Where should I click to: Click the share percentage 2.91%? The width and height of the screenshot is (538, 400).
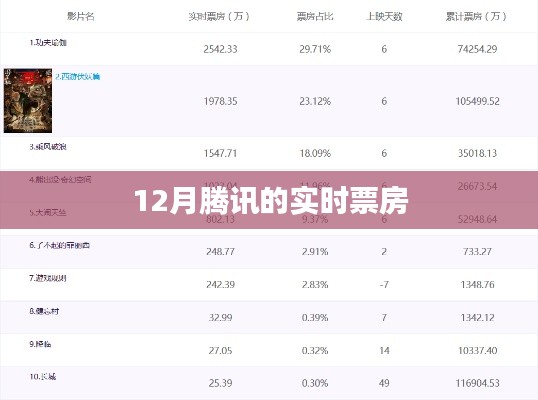pos(315,251)
